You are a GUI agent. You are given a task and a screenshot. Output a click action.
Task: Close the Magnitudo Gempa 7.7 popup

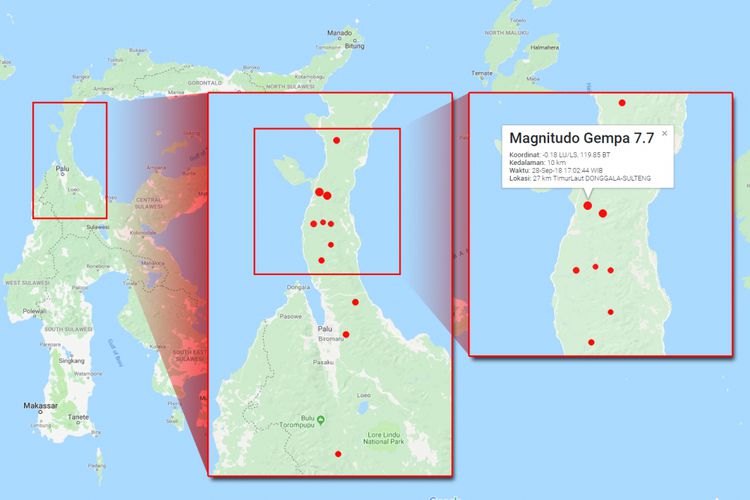coord(665,132)
